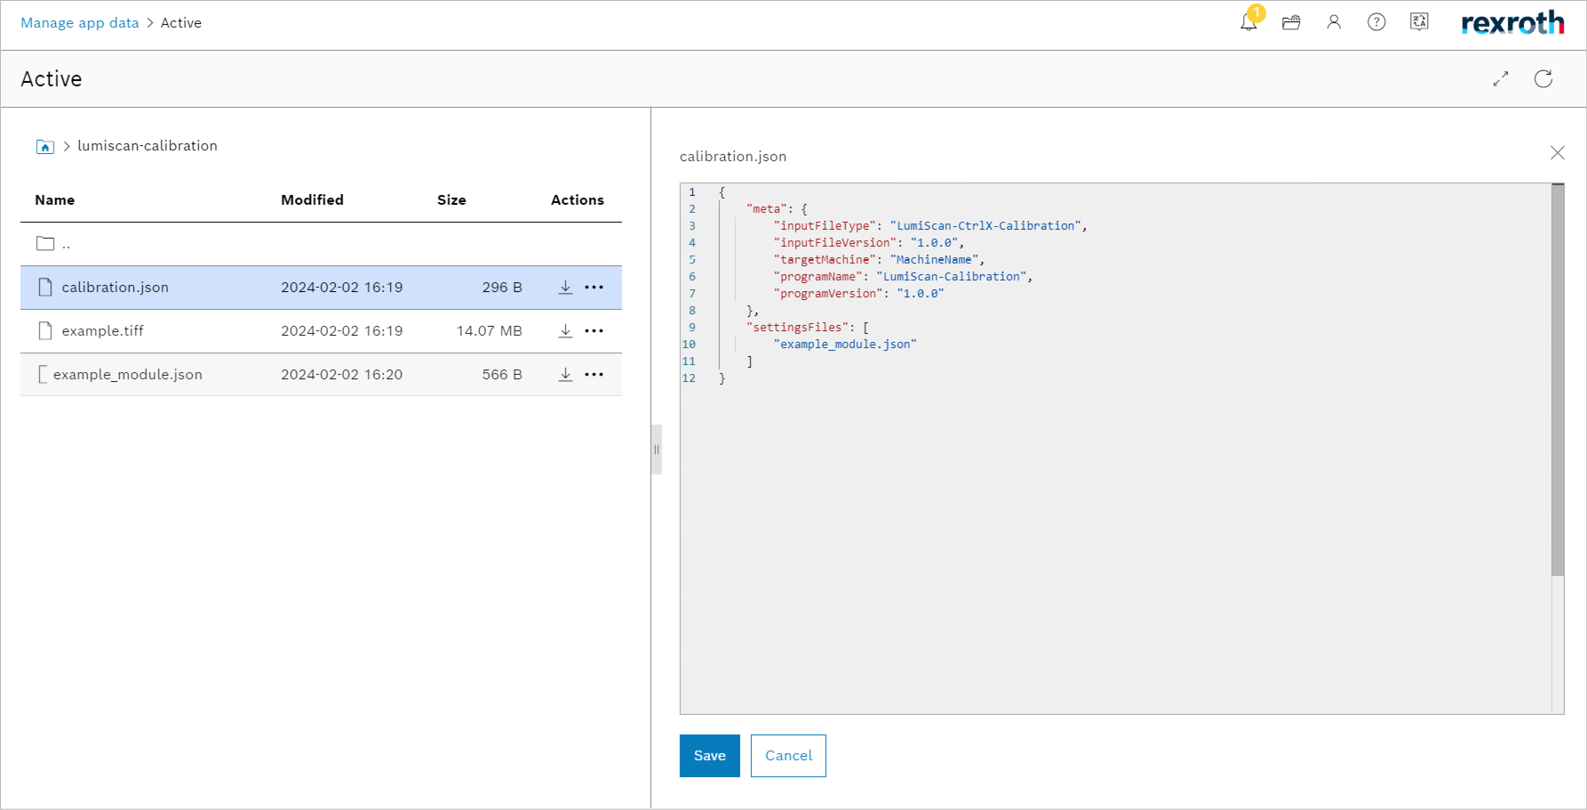Screen dimensions: 1587x810
Task: Cancel editing calibration.json
Action: 788,756
